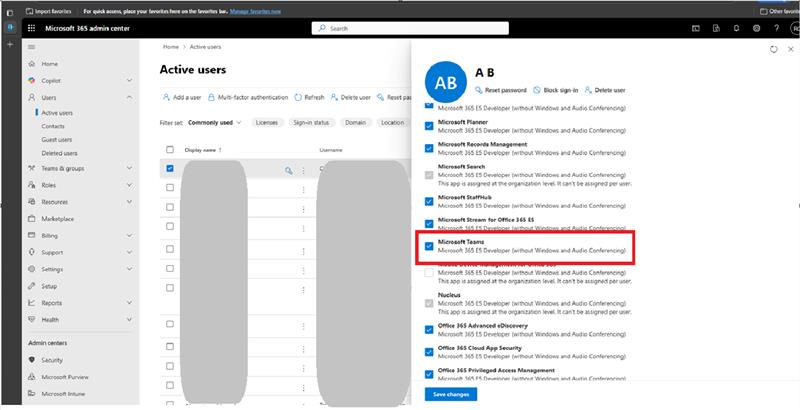800x410 pixels.
Task: Open Setup in the left navigation
Action: click(49, 286)
